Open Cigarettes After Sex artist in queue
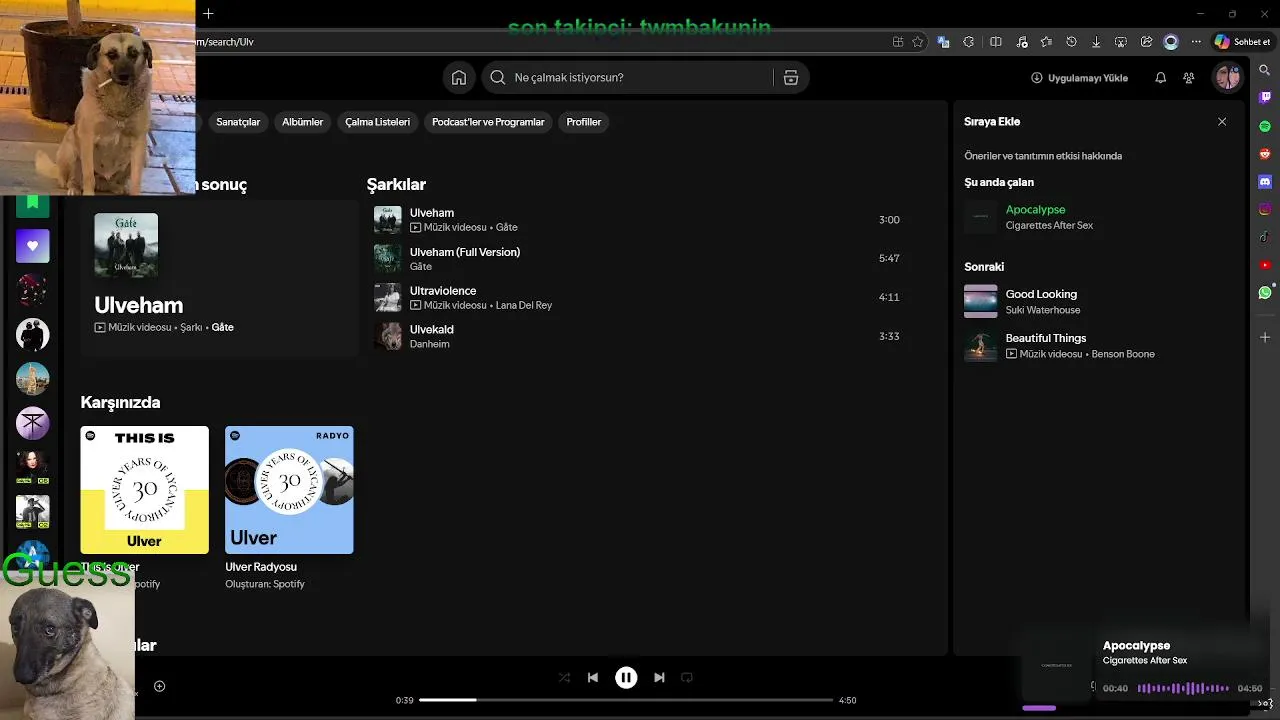Screen dimensions: 1280x720 pos(1049,226)
